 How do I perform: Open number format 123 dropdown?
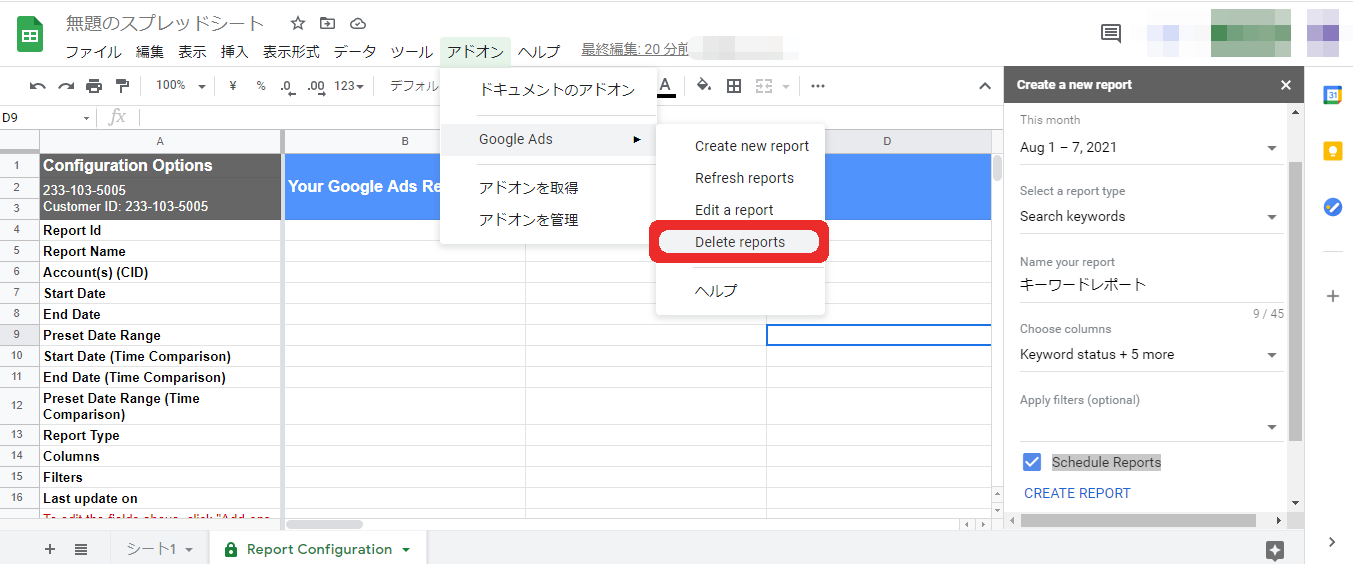click(349, 86)
